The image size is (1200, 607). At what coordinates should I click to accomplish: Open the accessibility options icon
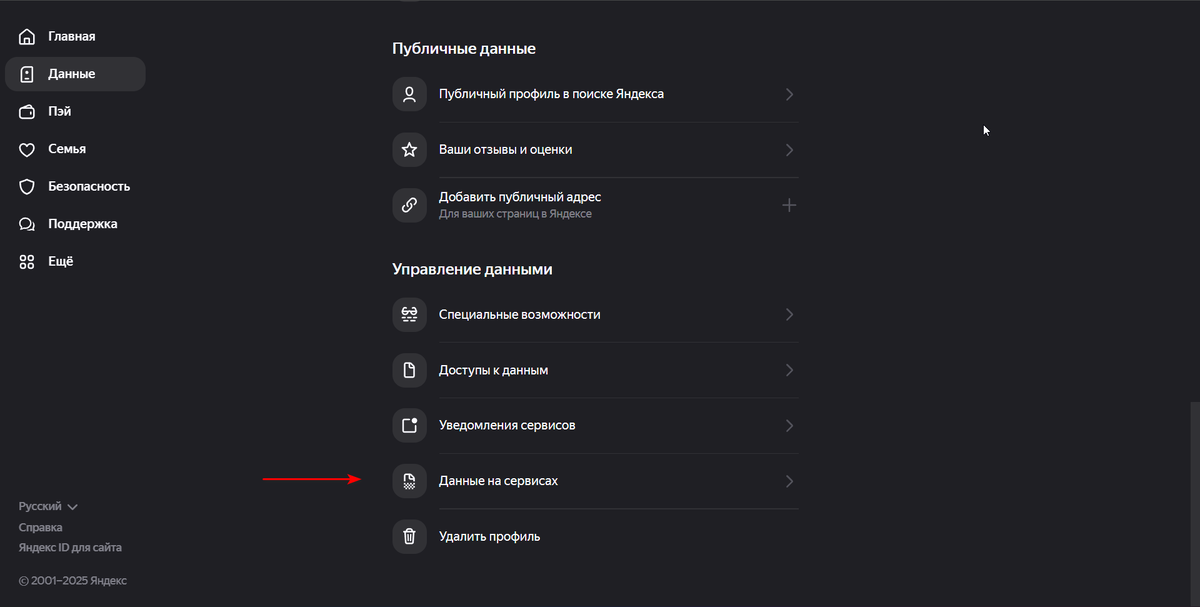pyautogui.click(x=409, y=314)
